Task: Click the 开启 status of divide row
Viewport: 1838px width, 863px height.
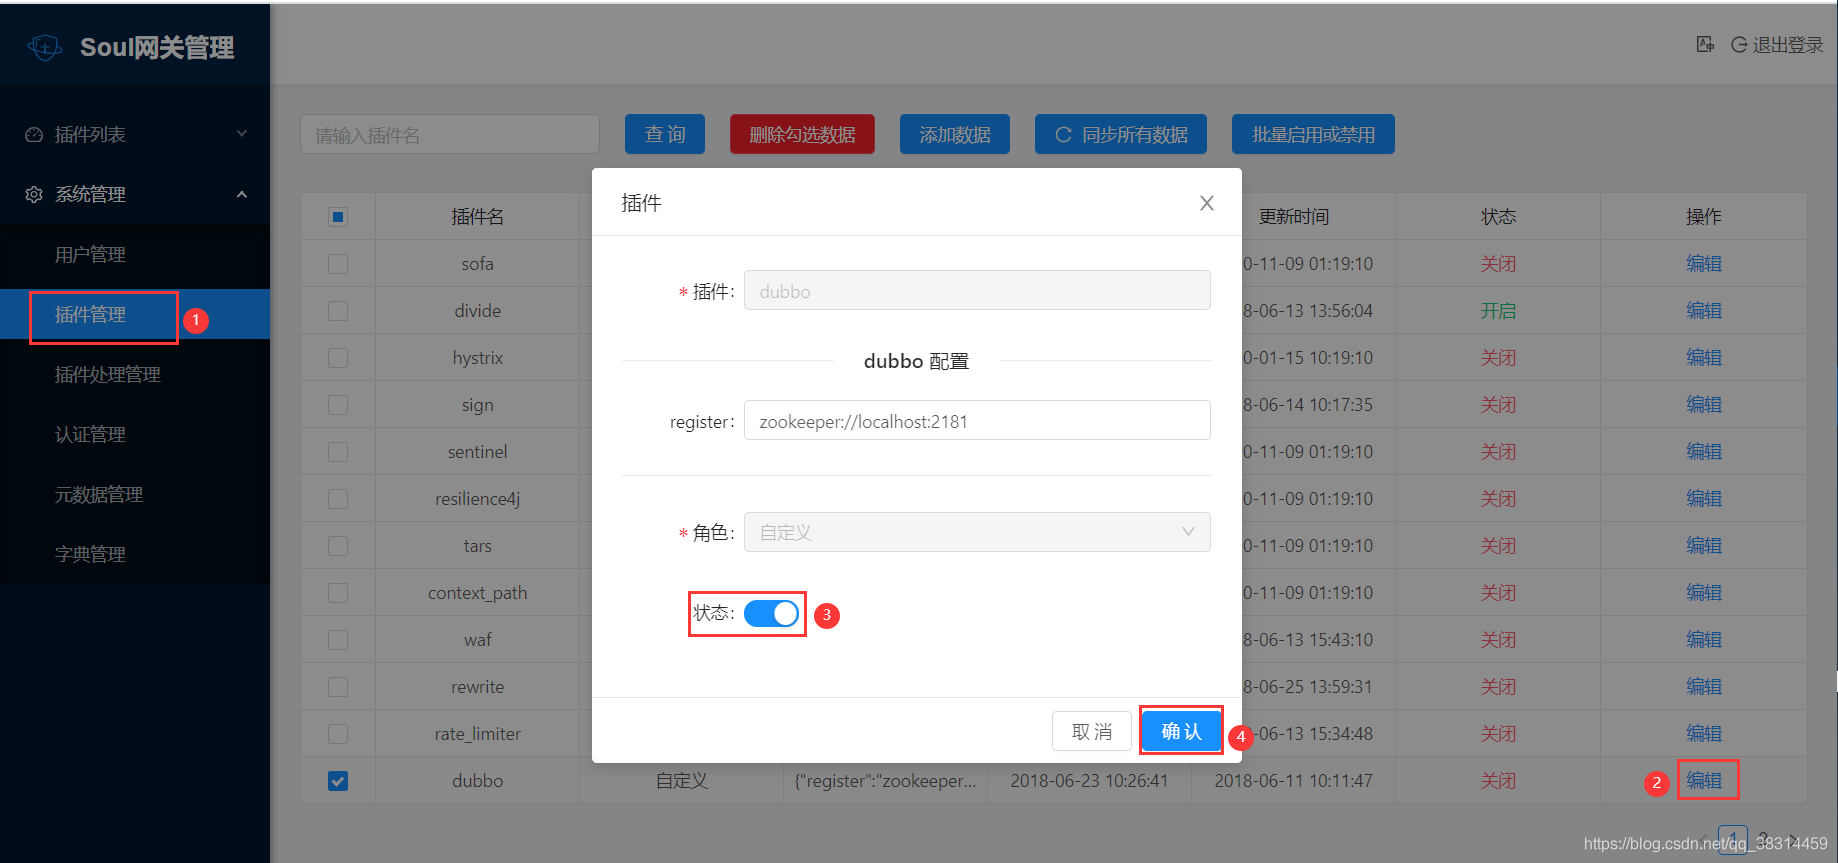Action: click(x=1498, y=311)
